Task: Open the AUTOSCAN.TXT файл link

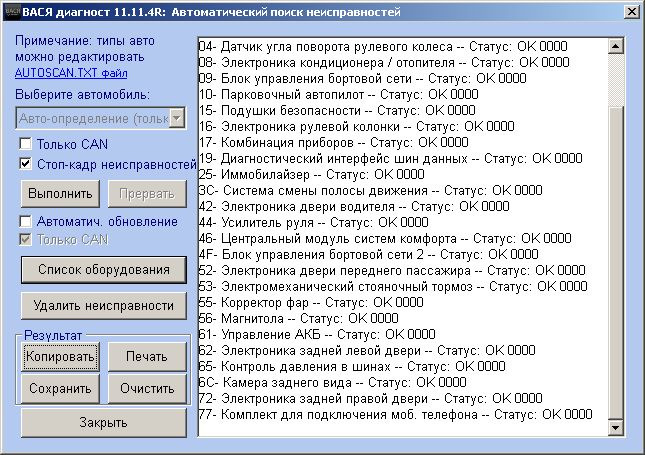Action: (71, 73)
